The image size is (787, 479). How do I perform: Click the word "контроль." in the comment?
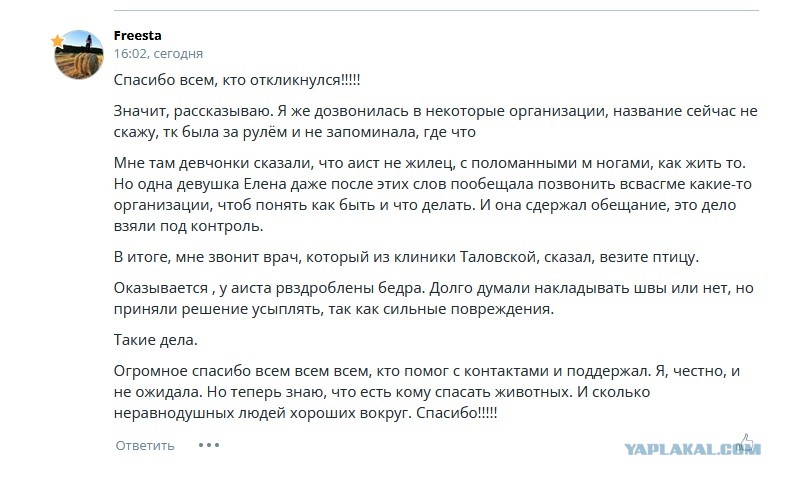pyautogui.click(x=227, y=226)
